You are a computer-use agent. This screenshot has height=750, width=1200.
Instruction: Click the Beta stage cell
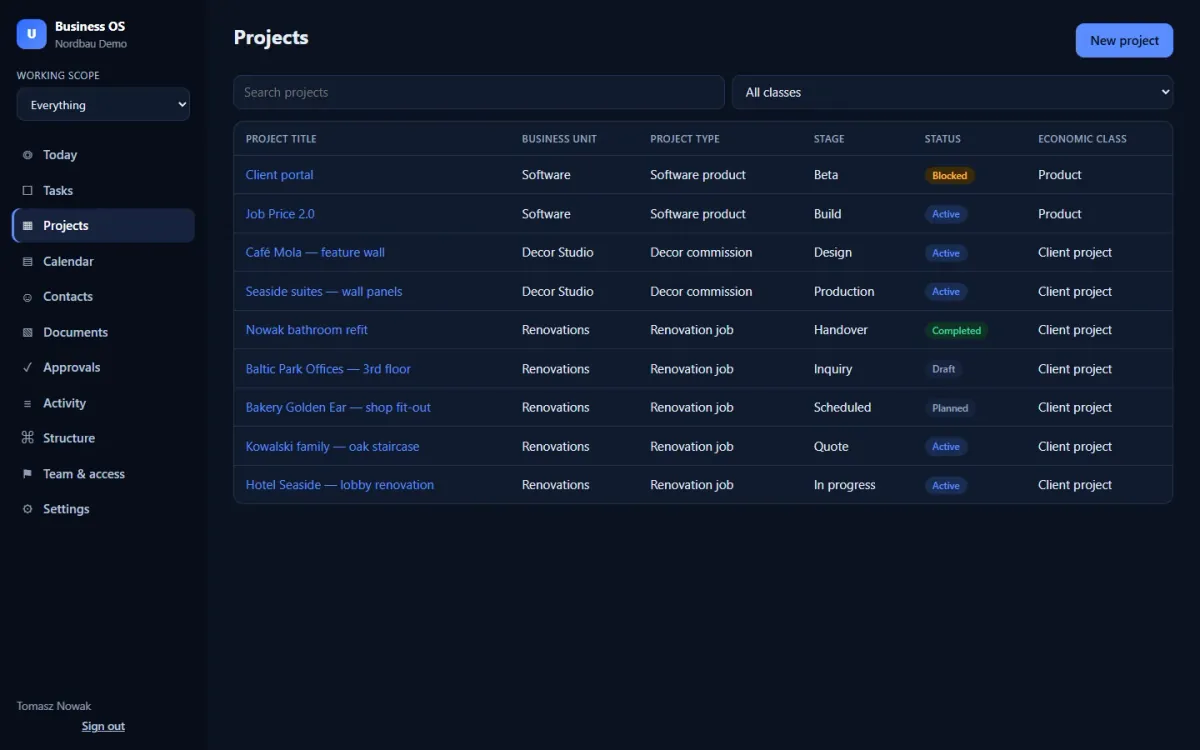click(826, 175)
